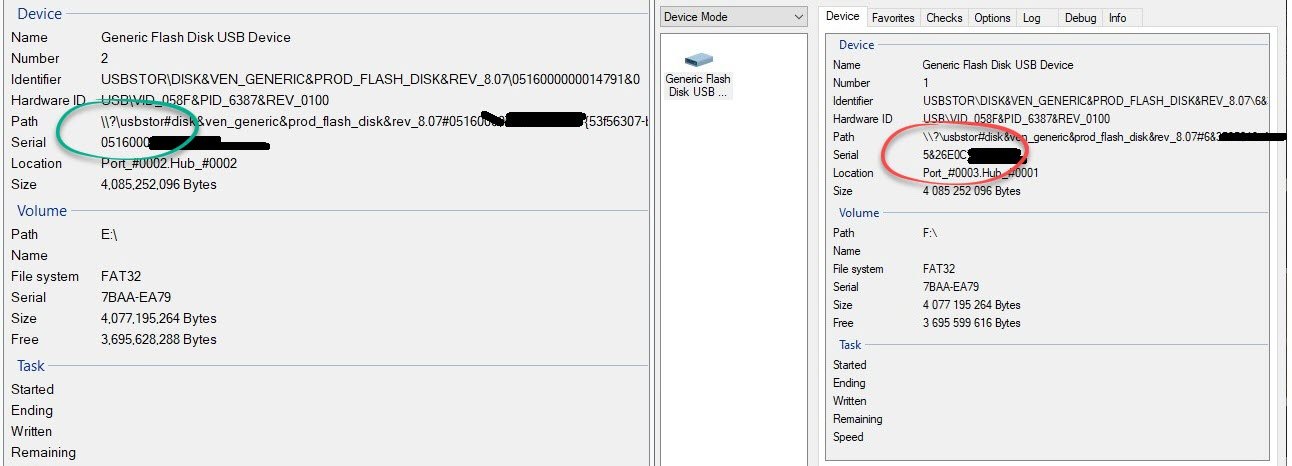Click volume size 4 077 195 264 Bytes
Viewport: 1292px width, 466px height.
point(972,305)
